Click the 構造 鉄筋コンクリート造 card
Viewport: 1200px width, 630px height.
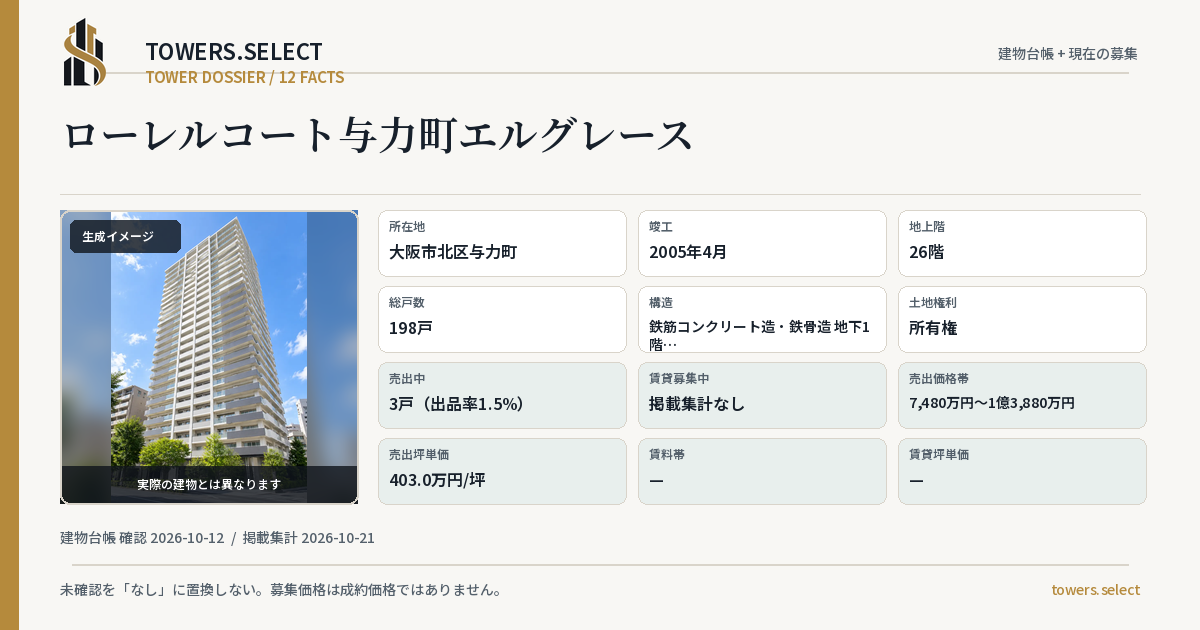(762, 319)
